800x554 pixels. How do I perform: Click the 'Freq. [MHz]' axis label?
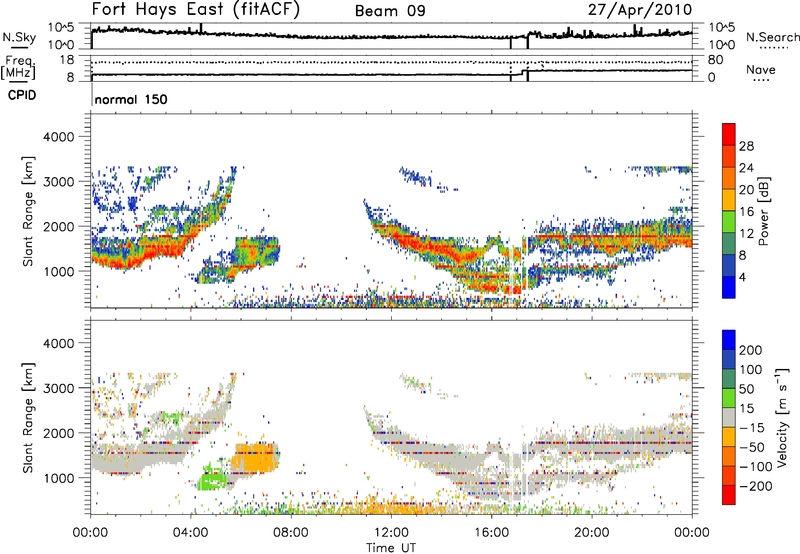(x=18, y=68)
